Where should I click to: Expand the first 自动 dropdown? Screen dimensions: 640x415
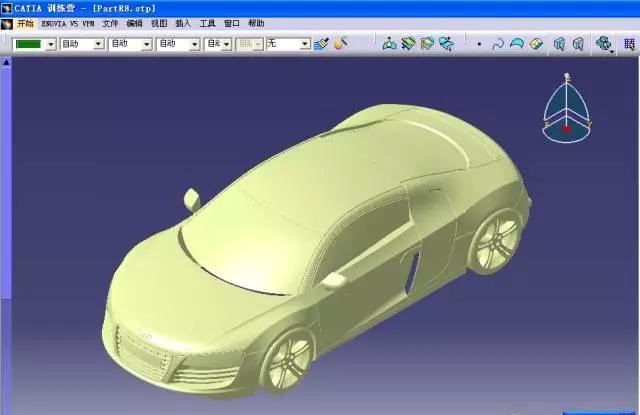click(x=98, y=44)
